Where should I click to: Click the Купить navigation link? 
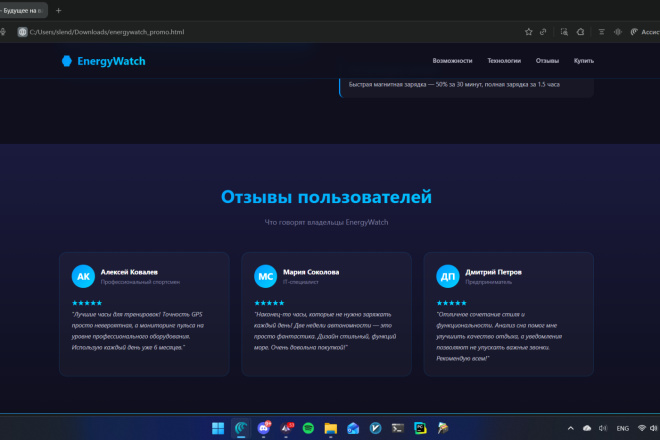point(584,61)
